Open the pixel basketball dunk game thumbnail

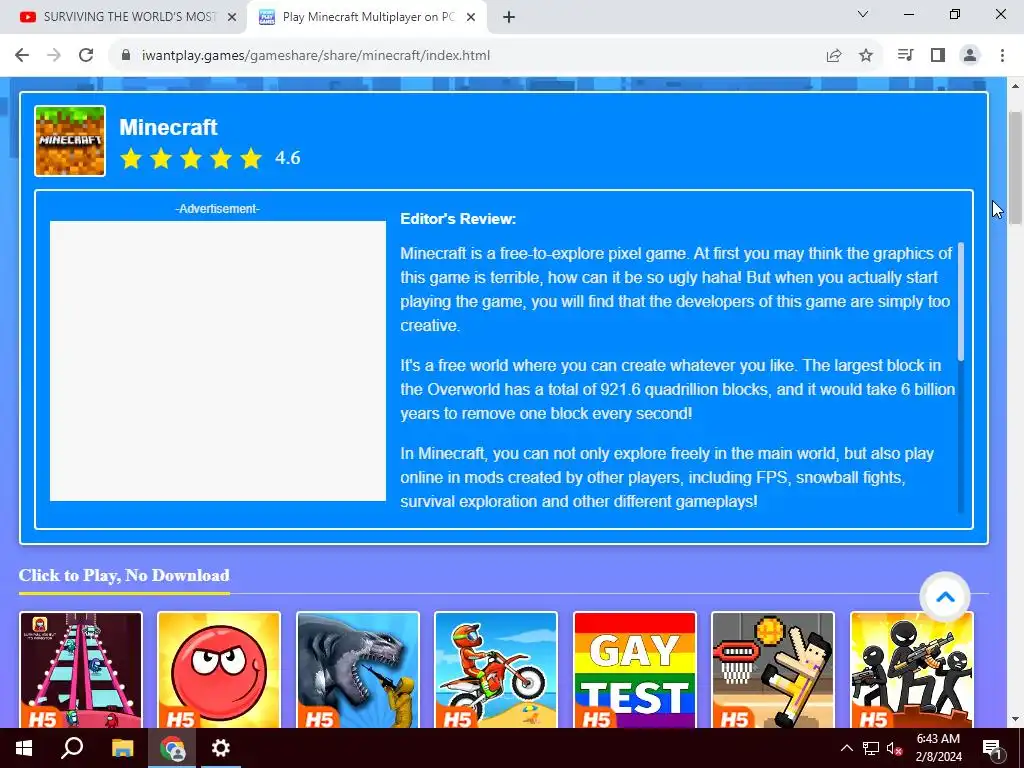click(x=773, y=670)
